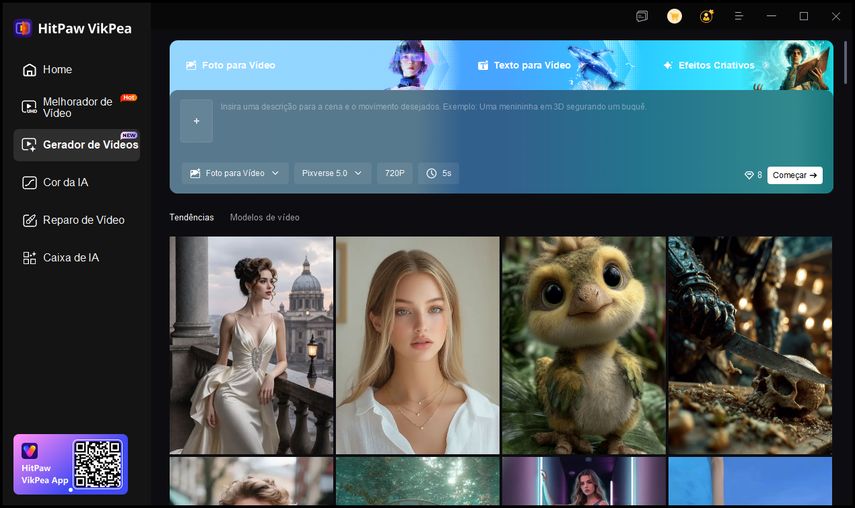Click the QR code for the VikPea app
The image size is (855, 508).
point(97,464)
